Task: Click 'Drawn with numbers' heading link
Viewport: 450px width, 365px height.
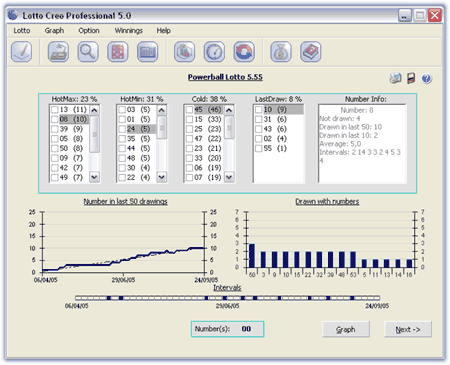Action: (327, 201)
